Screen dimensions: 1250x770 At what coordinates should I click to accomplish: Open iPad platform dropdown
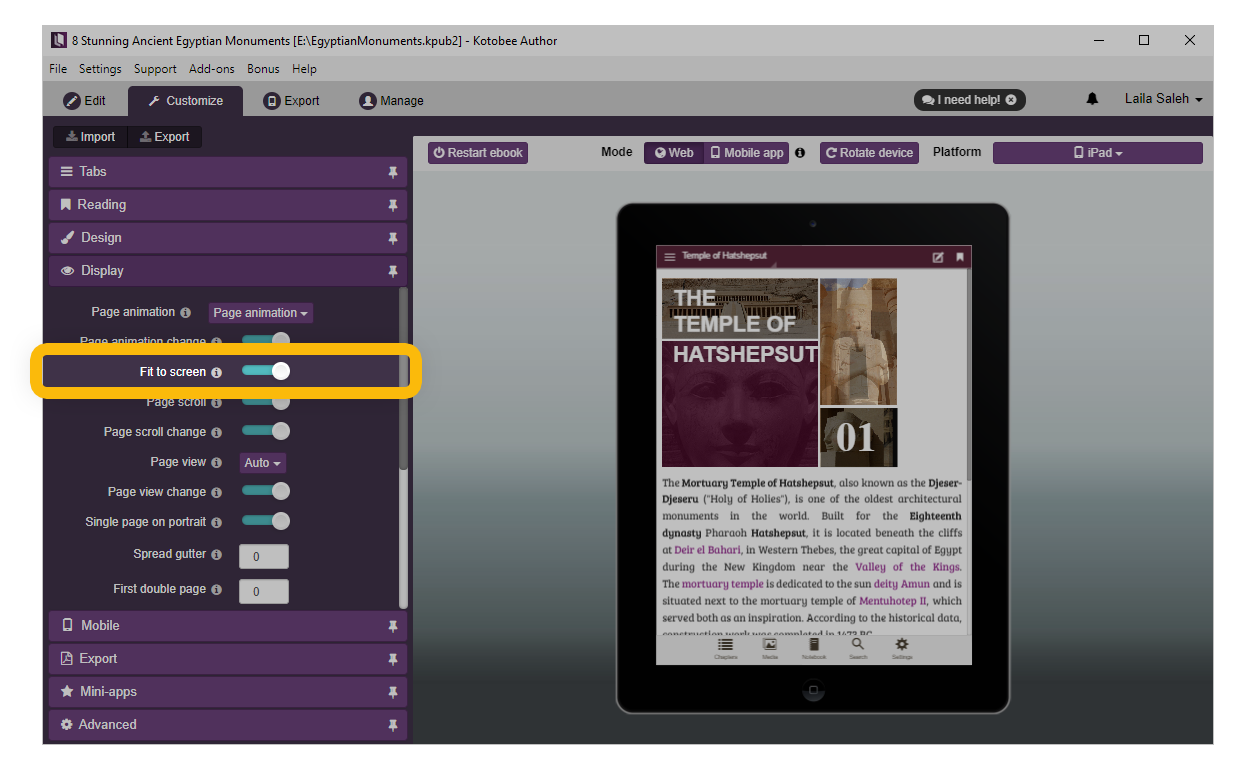(x=1098, y=153)
